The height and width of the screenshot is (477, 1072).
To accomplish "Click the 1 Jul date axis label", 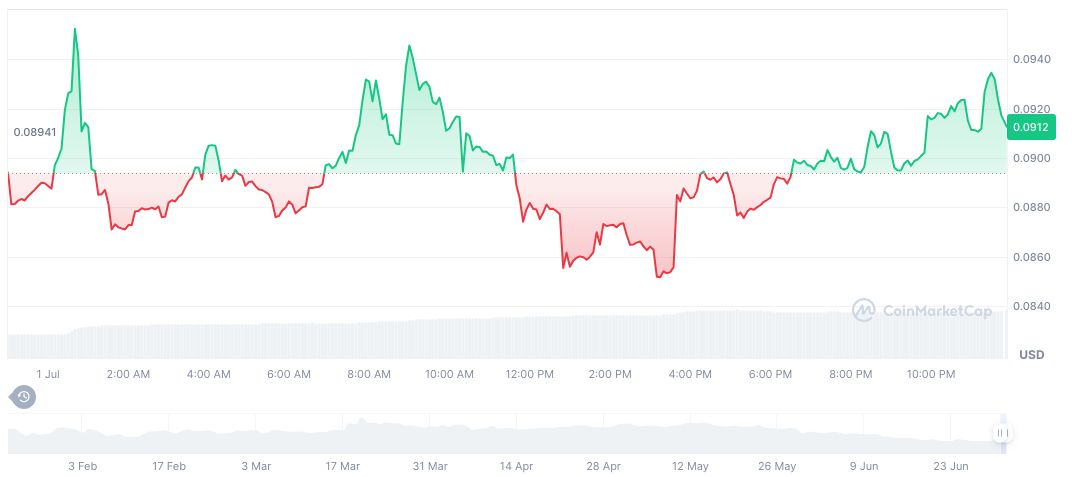I will coord(48,374).
